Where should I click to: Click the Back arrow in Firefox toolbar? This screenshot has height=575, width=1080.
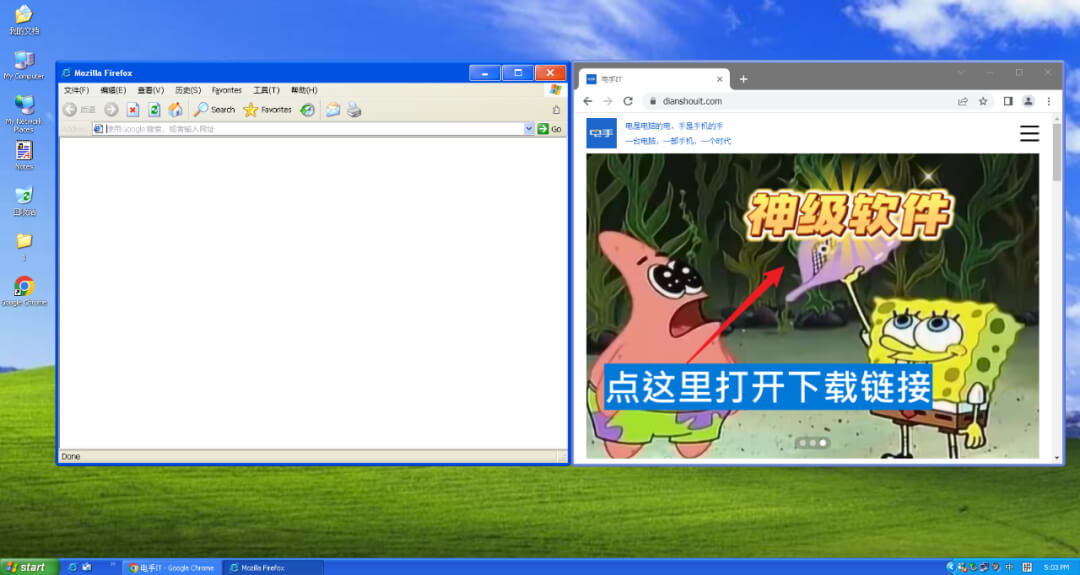point(70,109)
